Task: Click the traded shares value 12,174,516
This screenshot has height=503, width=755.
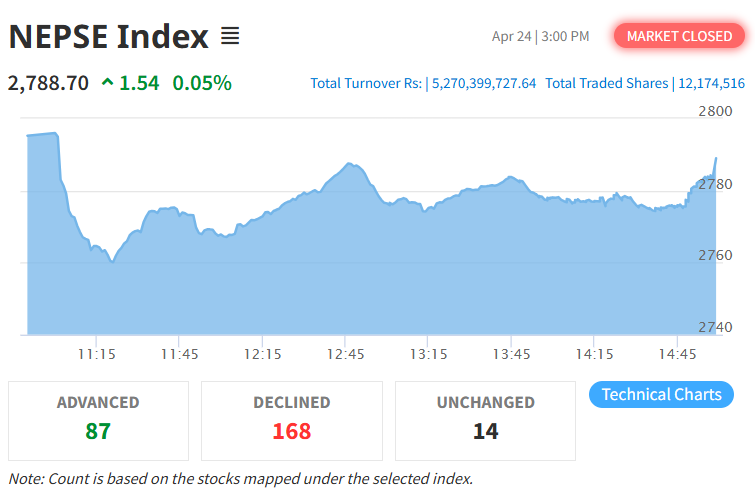Action: tap(710, 83)
